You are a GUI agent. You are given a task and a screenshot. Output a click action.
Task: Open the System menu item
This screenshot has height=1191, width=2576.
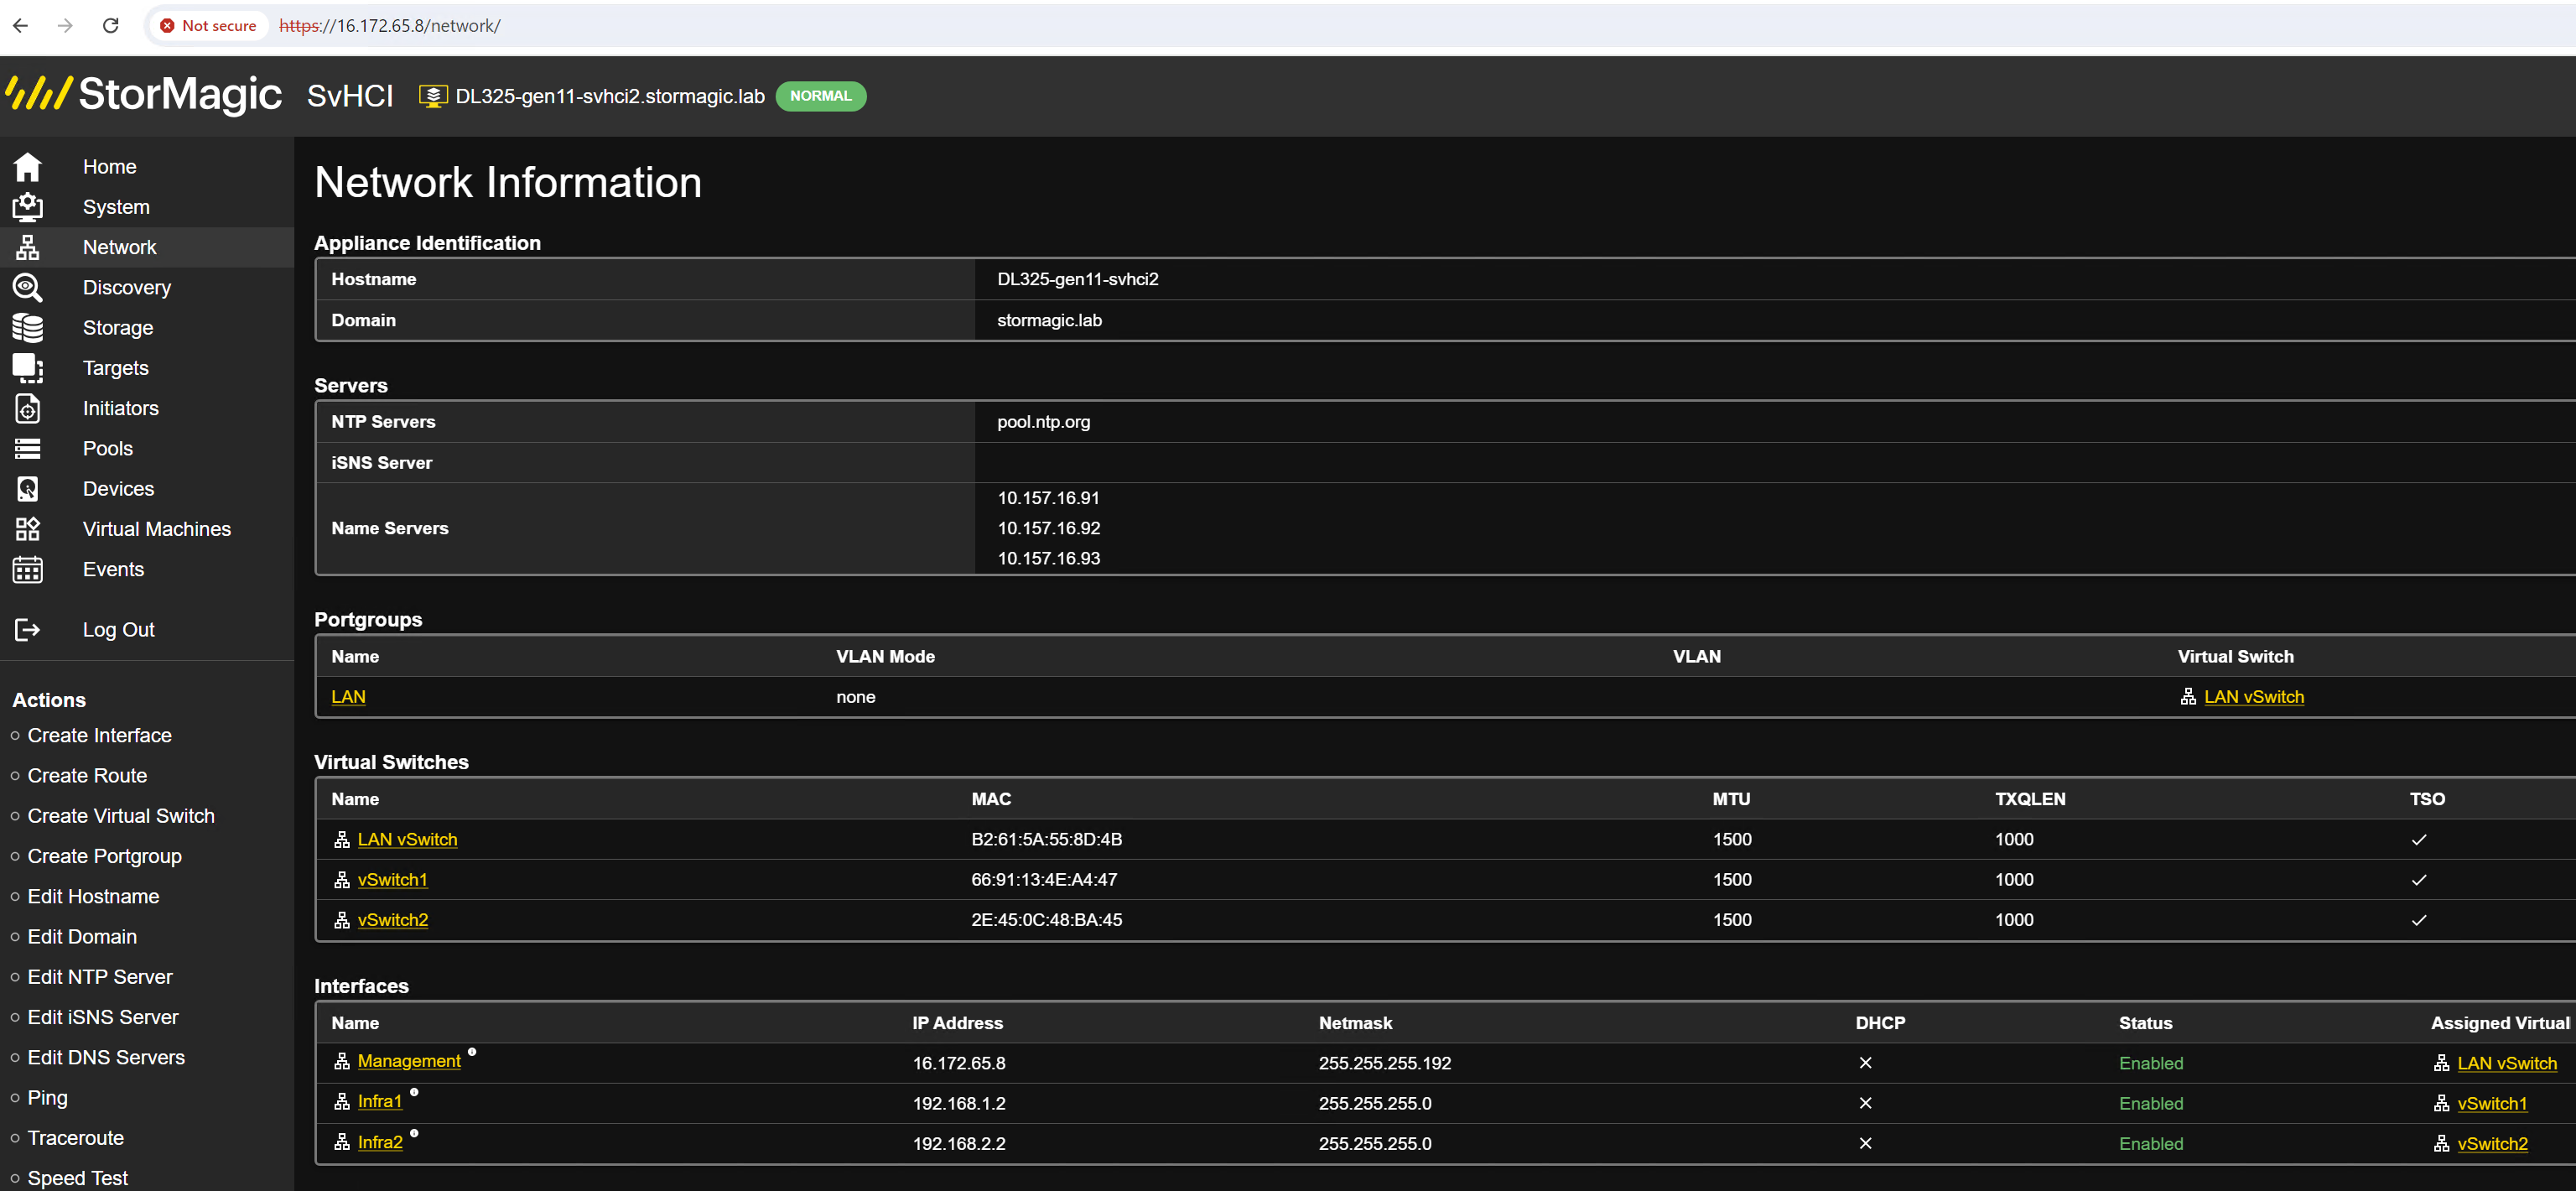(x=116, y=207)
